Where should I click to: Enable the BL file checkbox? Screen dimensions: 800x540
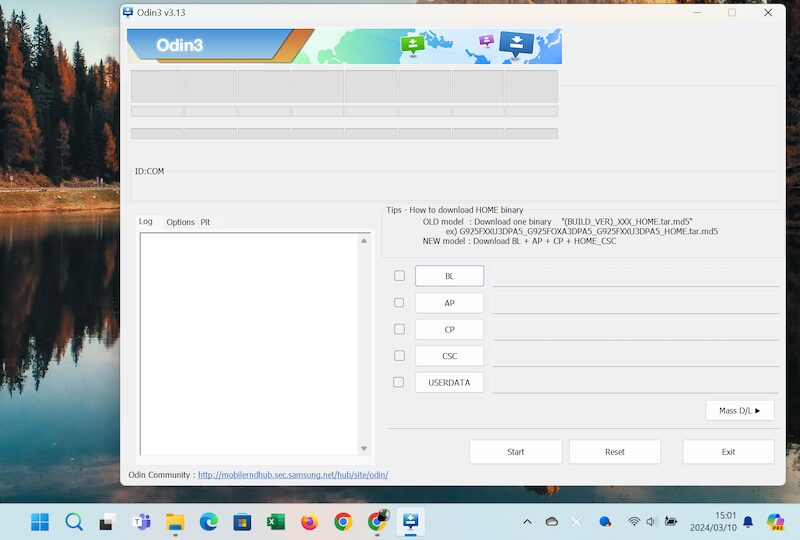399,276
